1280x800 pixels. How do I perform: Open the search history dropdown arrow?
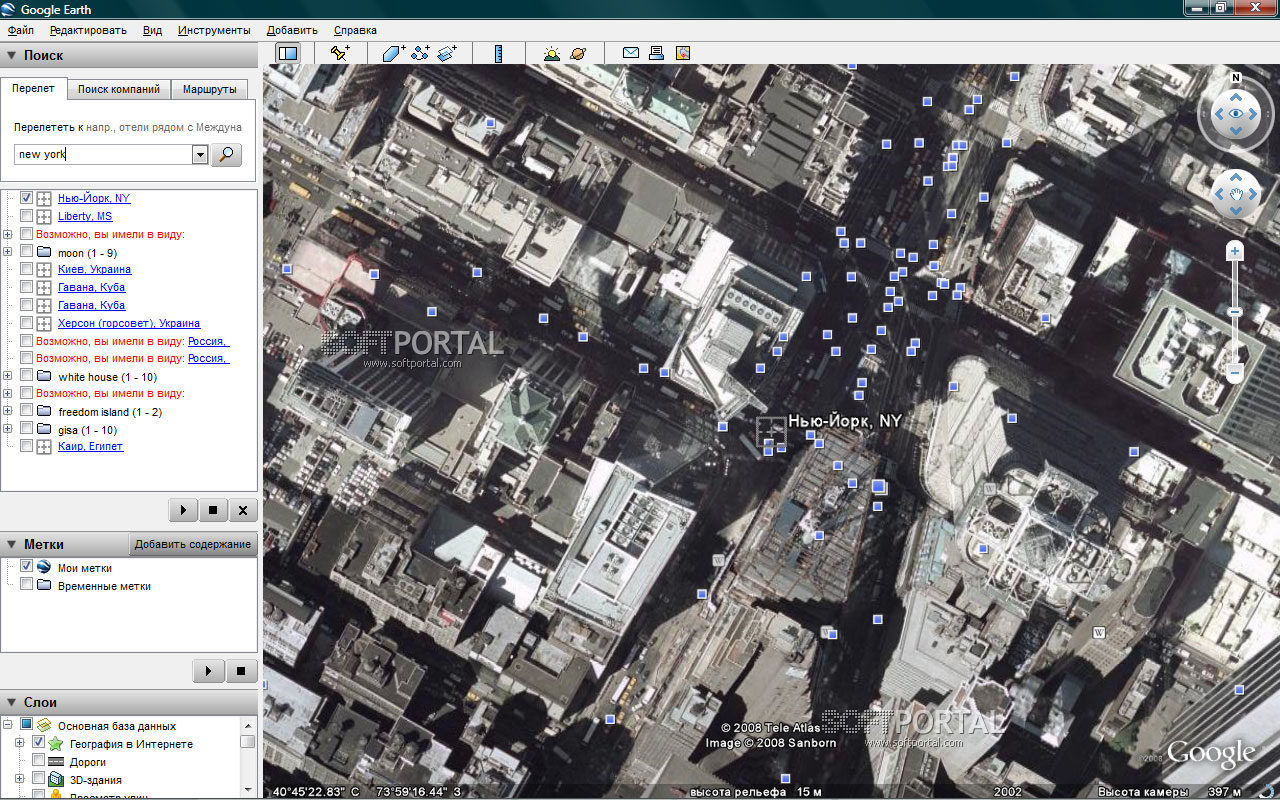point(199,155)
